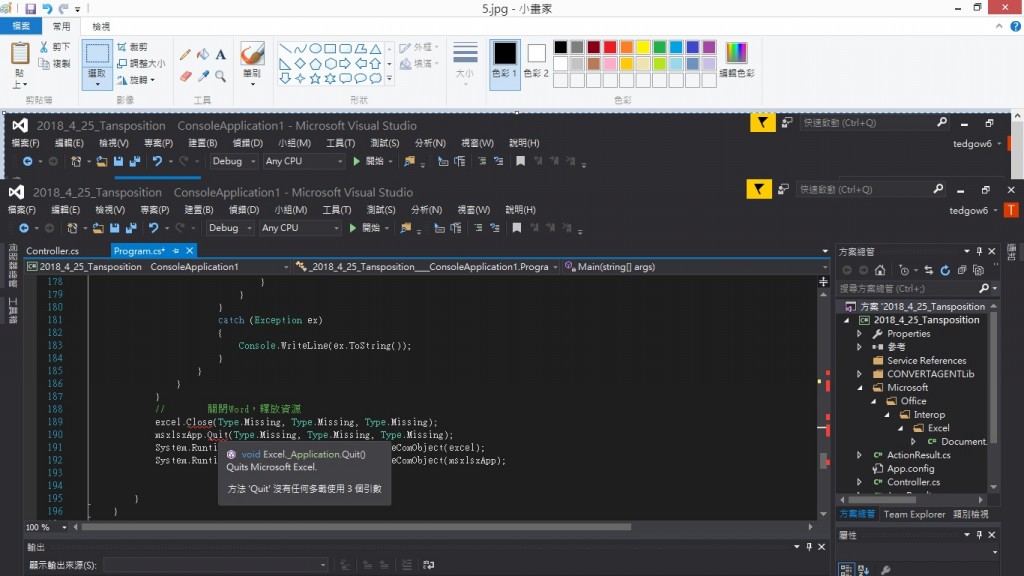Open the Brushes (筆刷) dropdown arrow

[252, 84]
